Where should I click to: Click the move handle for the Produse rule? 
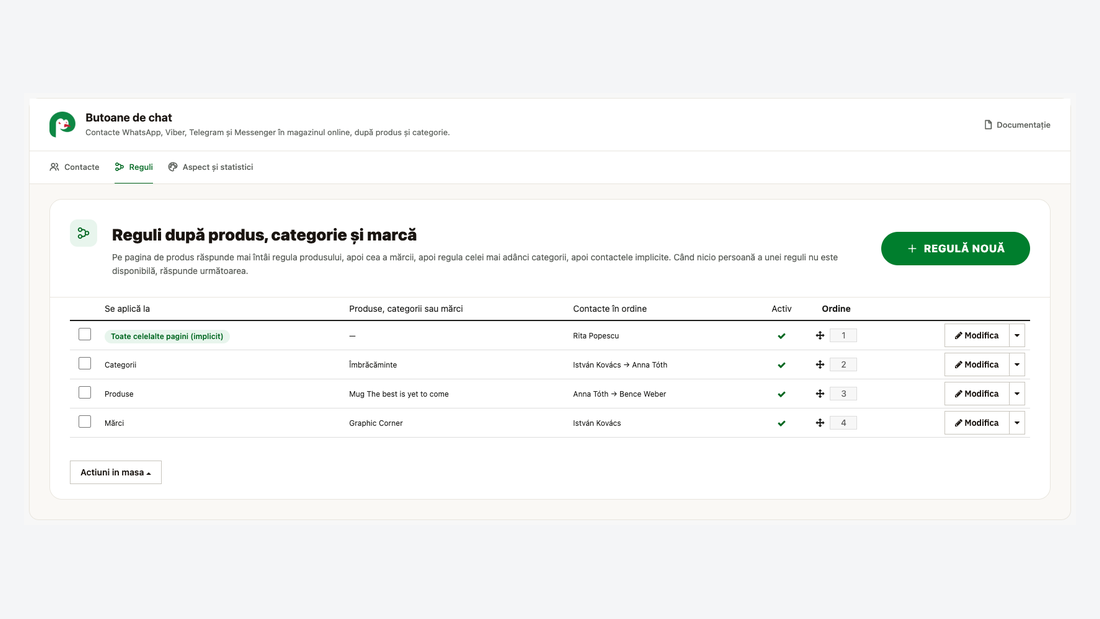(x=819, y=394)
